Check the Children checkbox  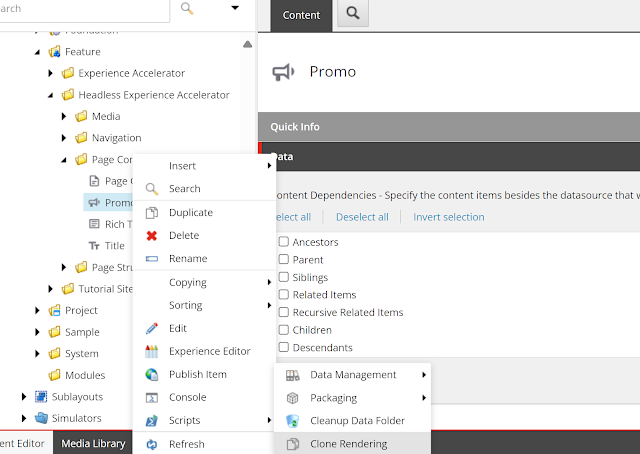click(284, 329)
